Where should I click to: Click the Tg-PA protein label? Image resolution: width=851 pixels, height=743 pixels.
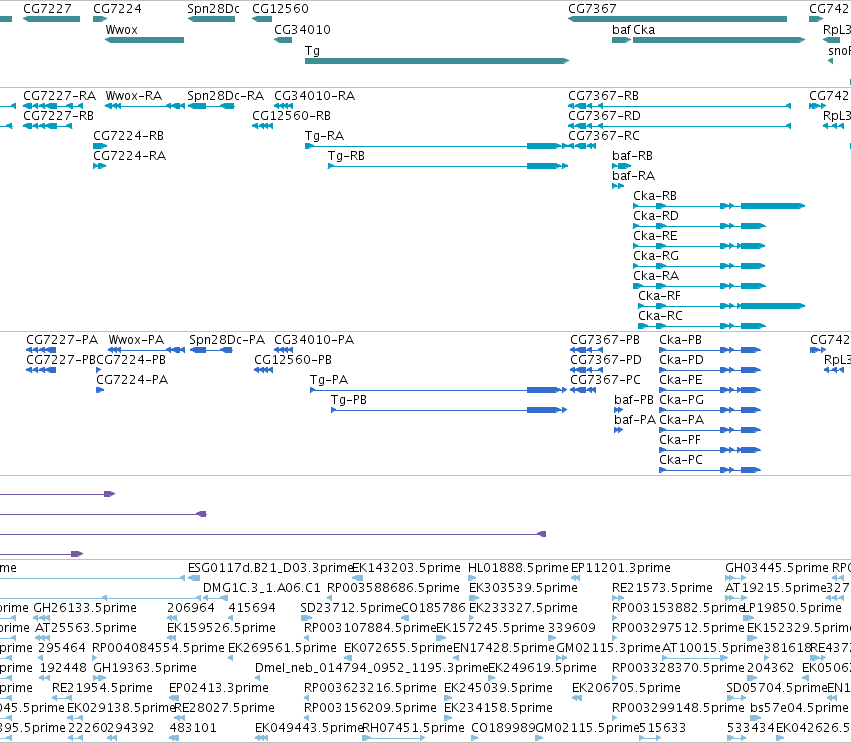pos(329,380)
